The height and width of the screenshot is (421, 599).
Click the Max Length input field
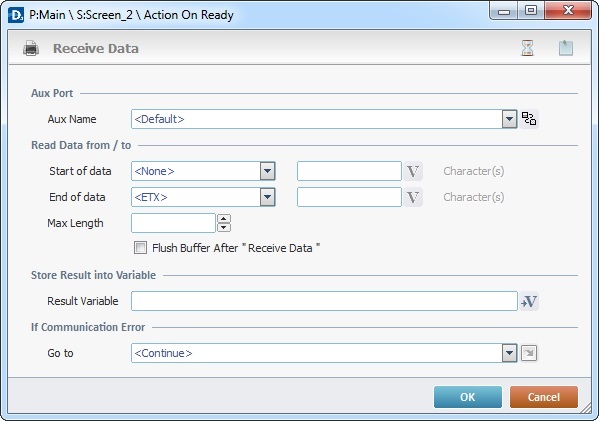click(x=173, y=223)
